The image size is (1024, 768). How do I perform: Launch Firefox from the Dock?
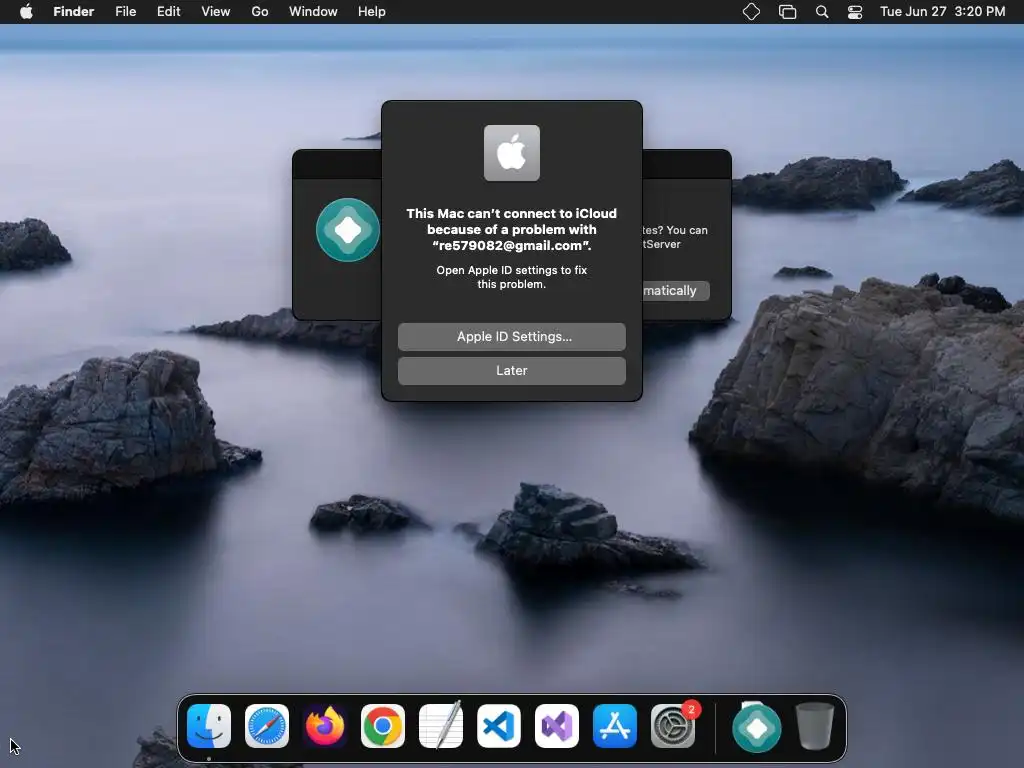click(325, 726)
